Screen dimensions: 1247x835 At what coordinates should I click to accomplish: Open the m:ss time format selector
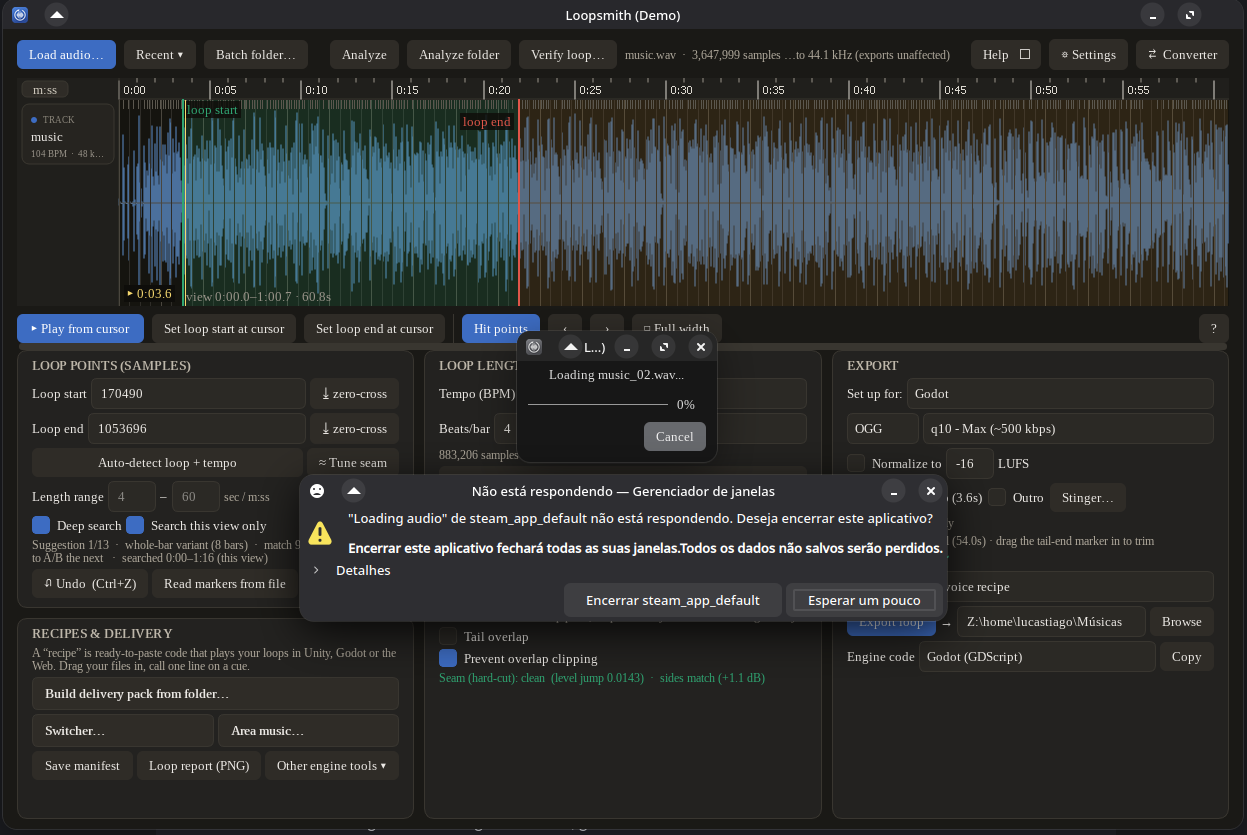[x=45, y=90]
